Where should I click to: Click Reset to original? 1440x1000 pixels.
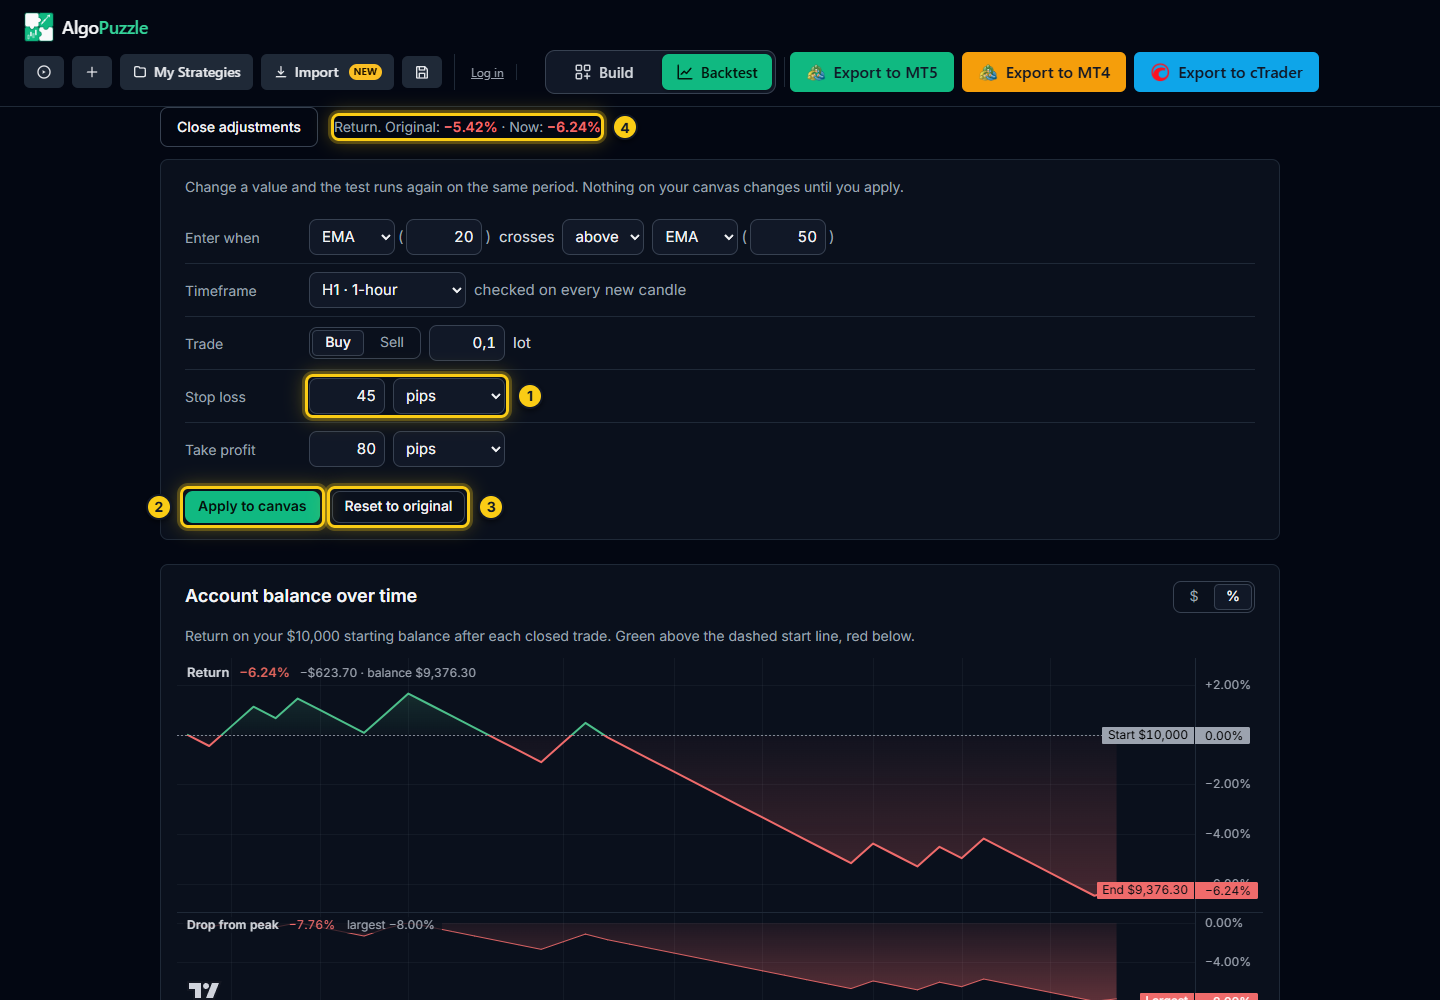pyautogui.click(x=398, y=506)
